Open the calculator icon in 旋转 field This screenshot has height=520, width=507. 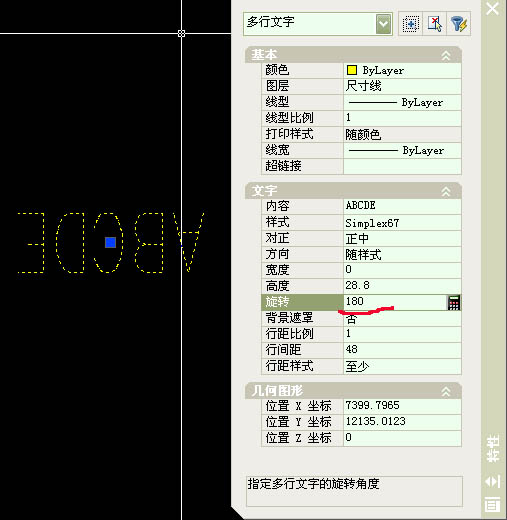point(454,302)
